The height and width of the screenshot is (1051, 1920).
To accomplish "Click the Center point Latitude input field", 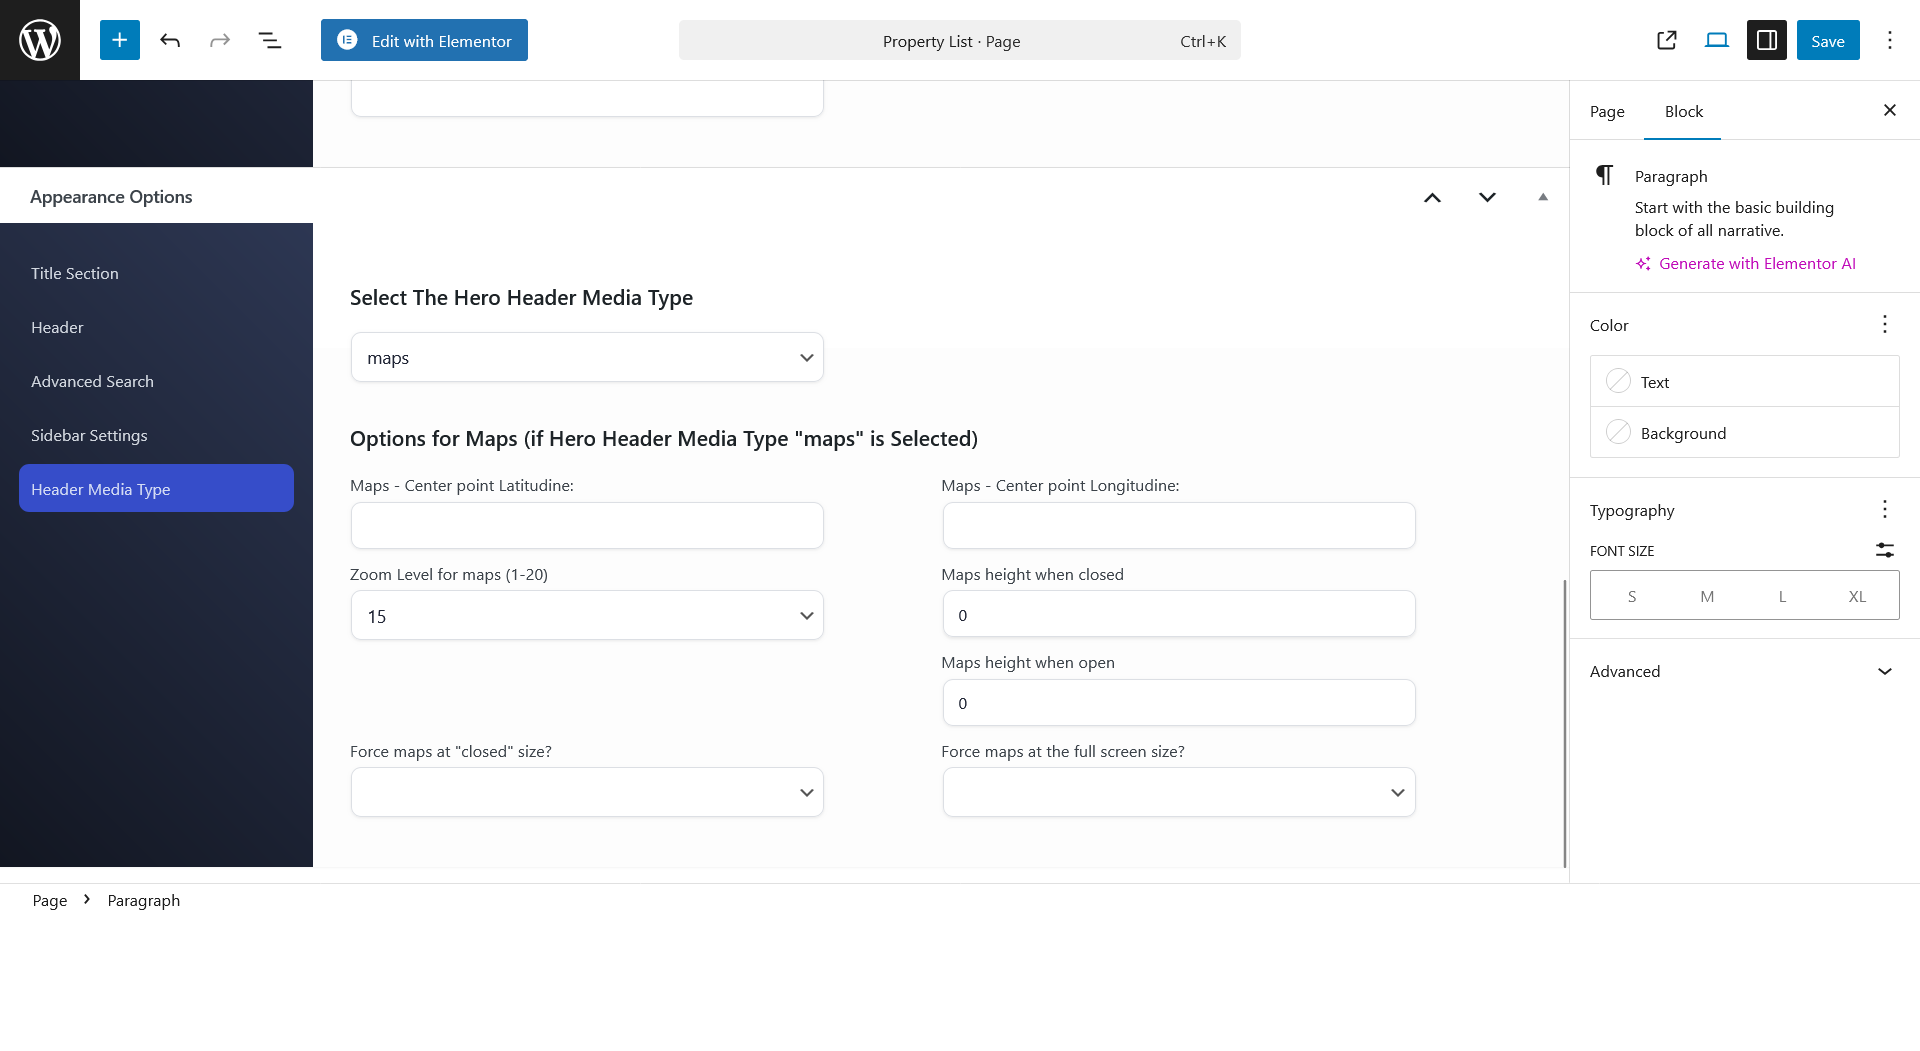I will pos(587,526).
